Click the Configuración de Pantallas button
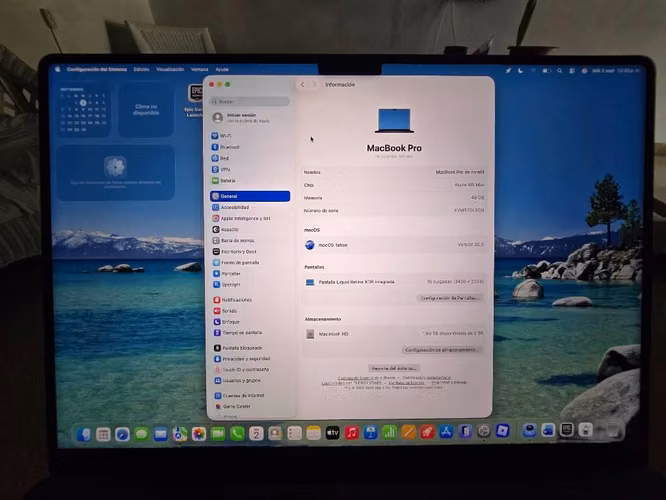The image size is (666, 500). (x=450, y=298)
